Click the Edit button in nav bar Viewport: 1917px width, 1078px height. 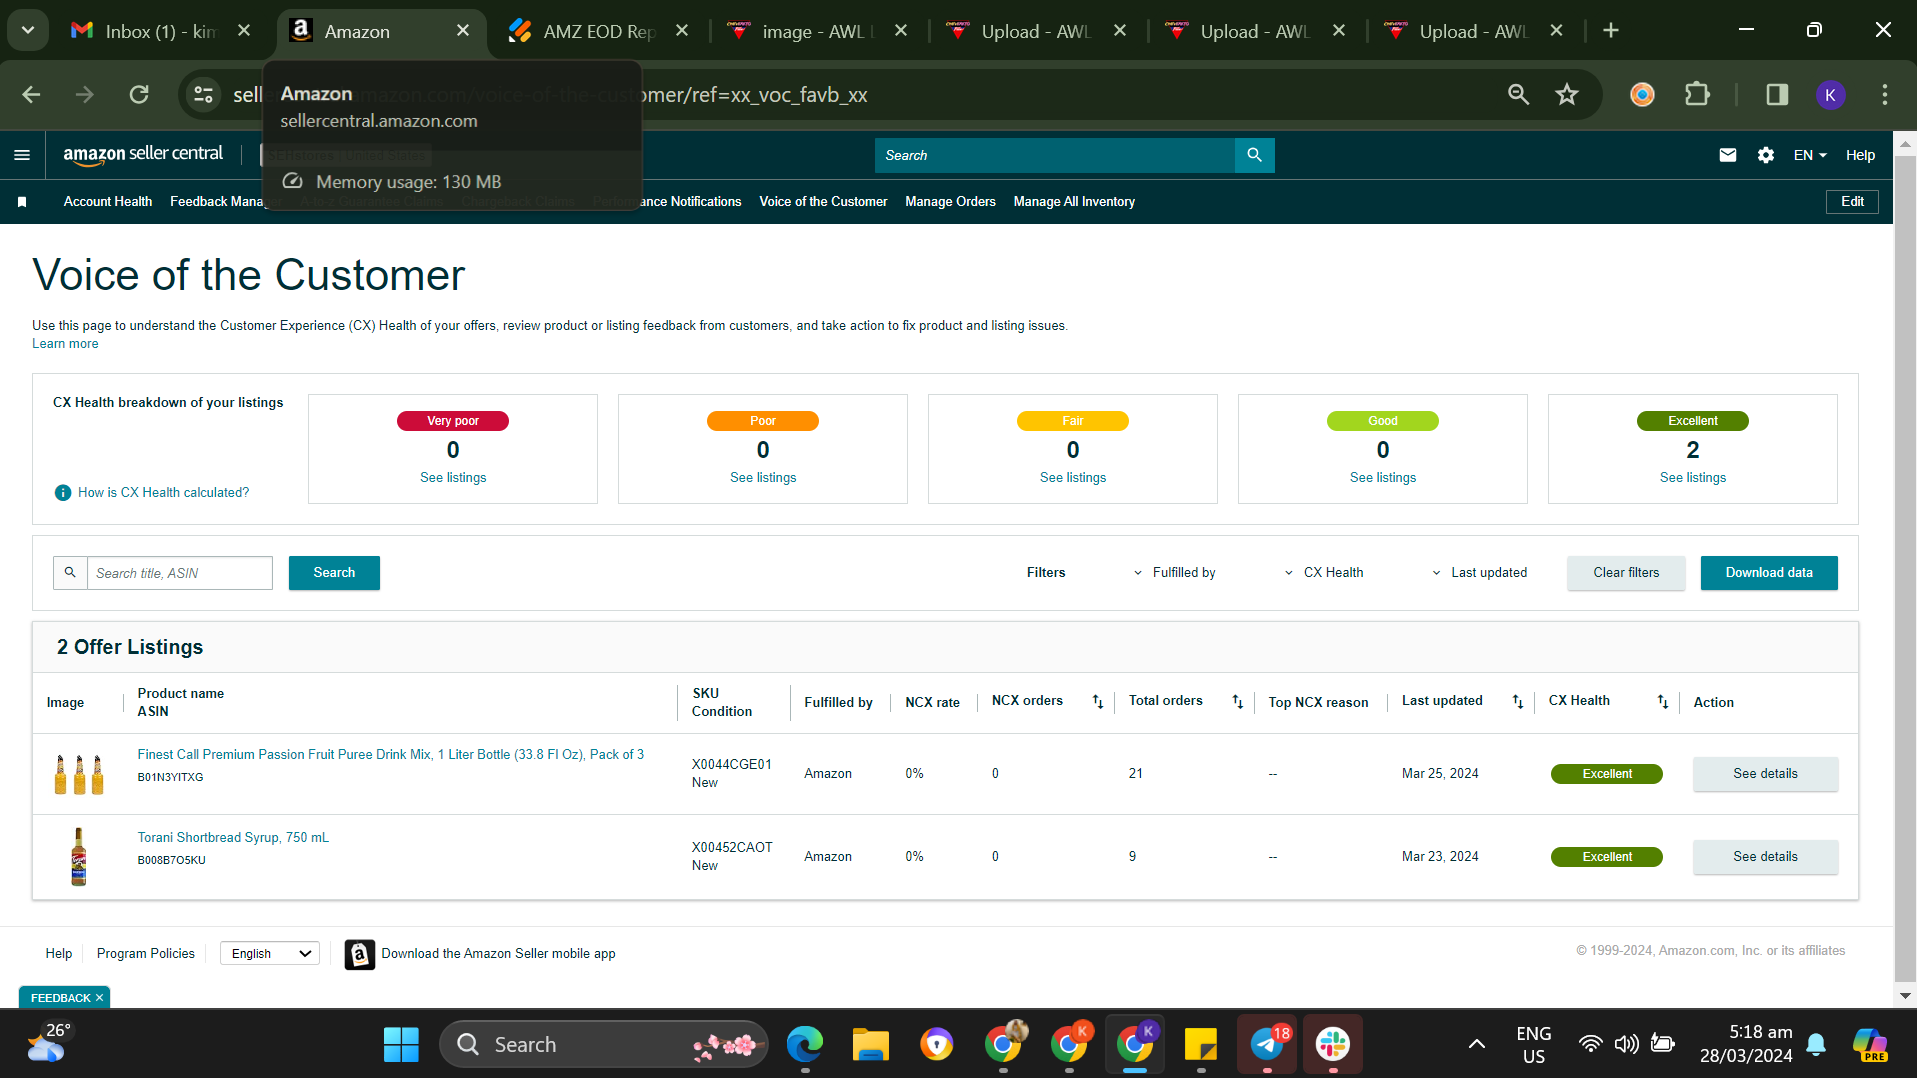pyautogui.click(x=1852, y=202)
